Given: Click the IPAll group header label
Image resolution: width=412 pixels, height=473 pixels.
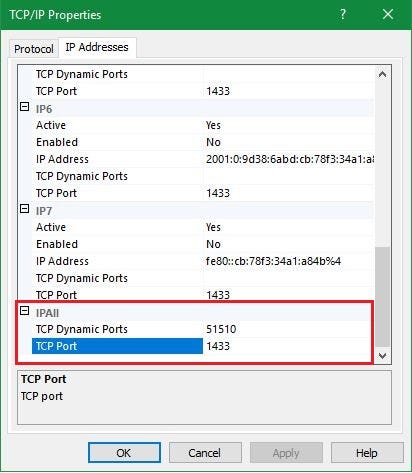Looking at the screenshot, I should (x=47, y=313).
